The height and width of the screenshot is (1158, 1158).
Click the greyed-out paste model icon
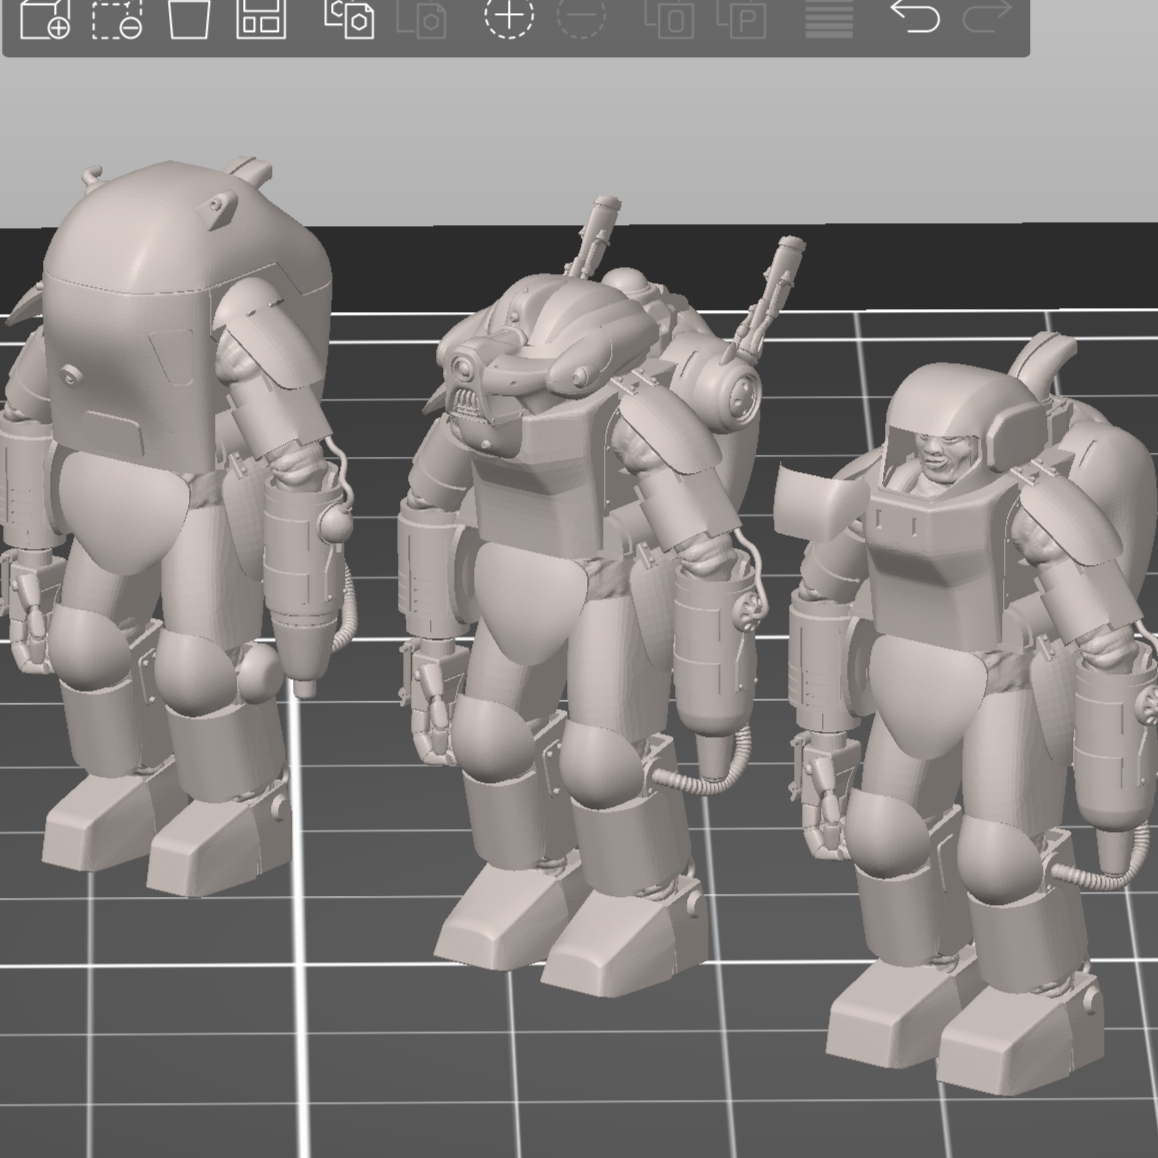click(421, 18)
